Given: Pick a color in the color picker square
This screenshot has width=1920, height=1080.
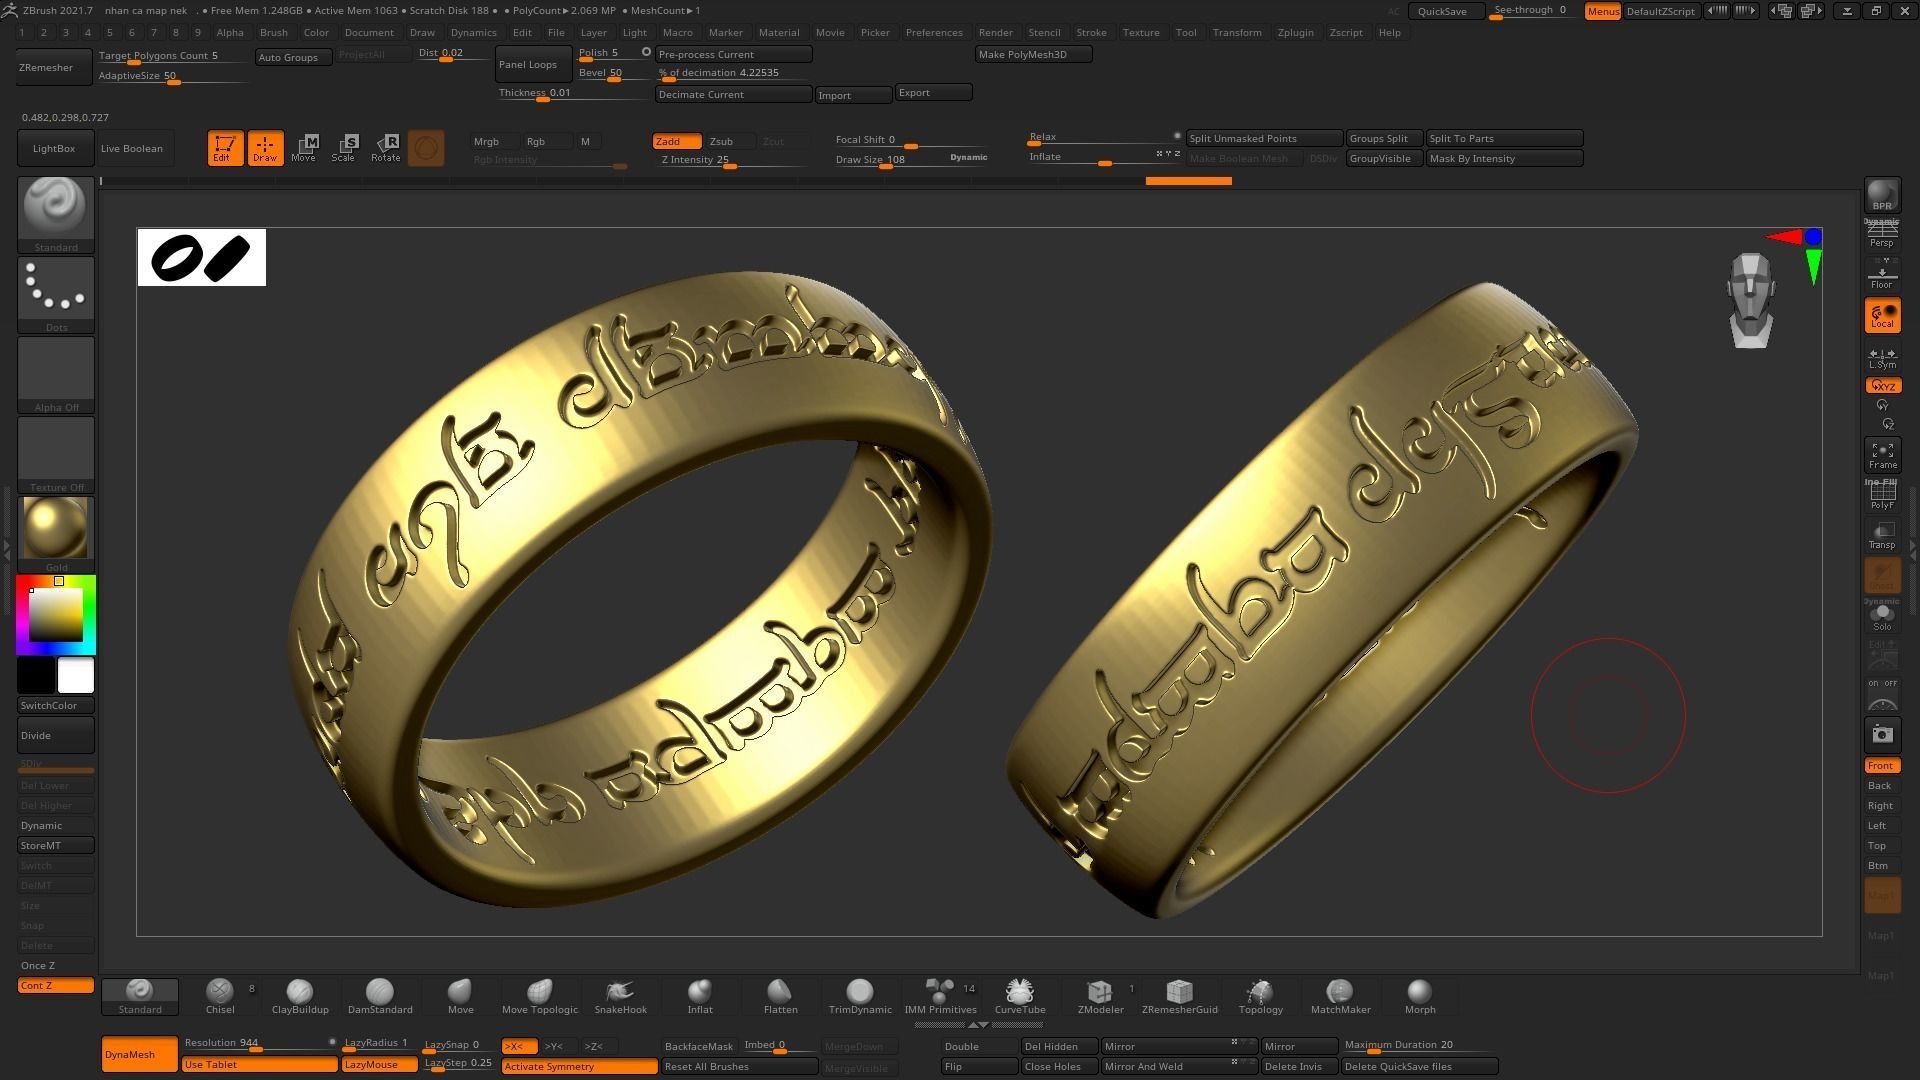Looking at the screenshot, I should pyautogui.click(x=55, y=615).
